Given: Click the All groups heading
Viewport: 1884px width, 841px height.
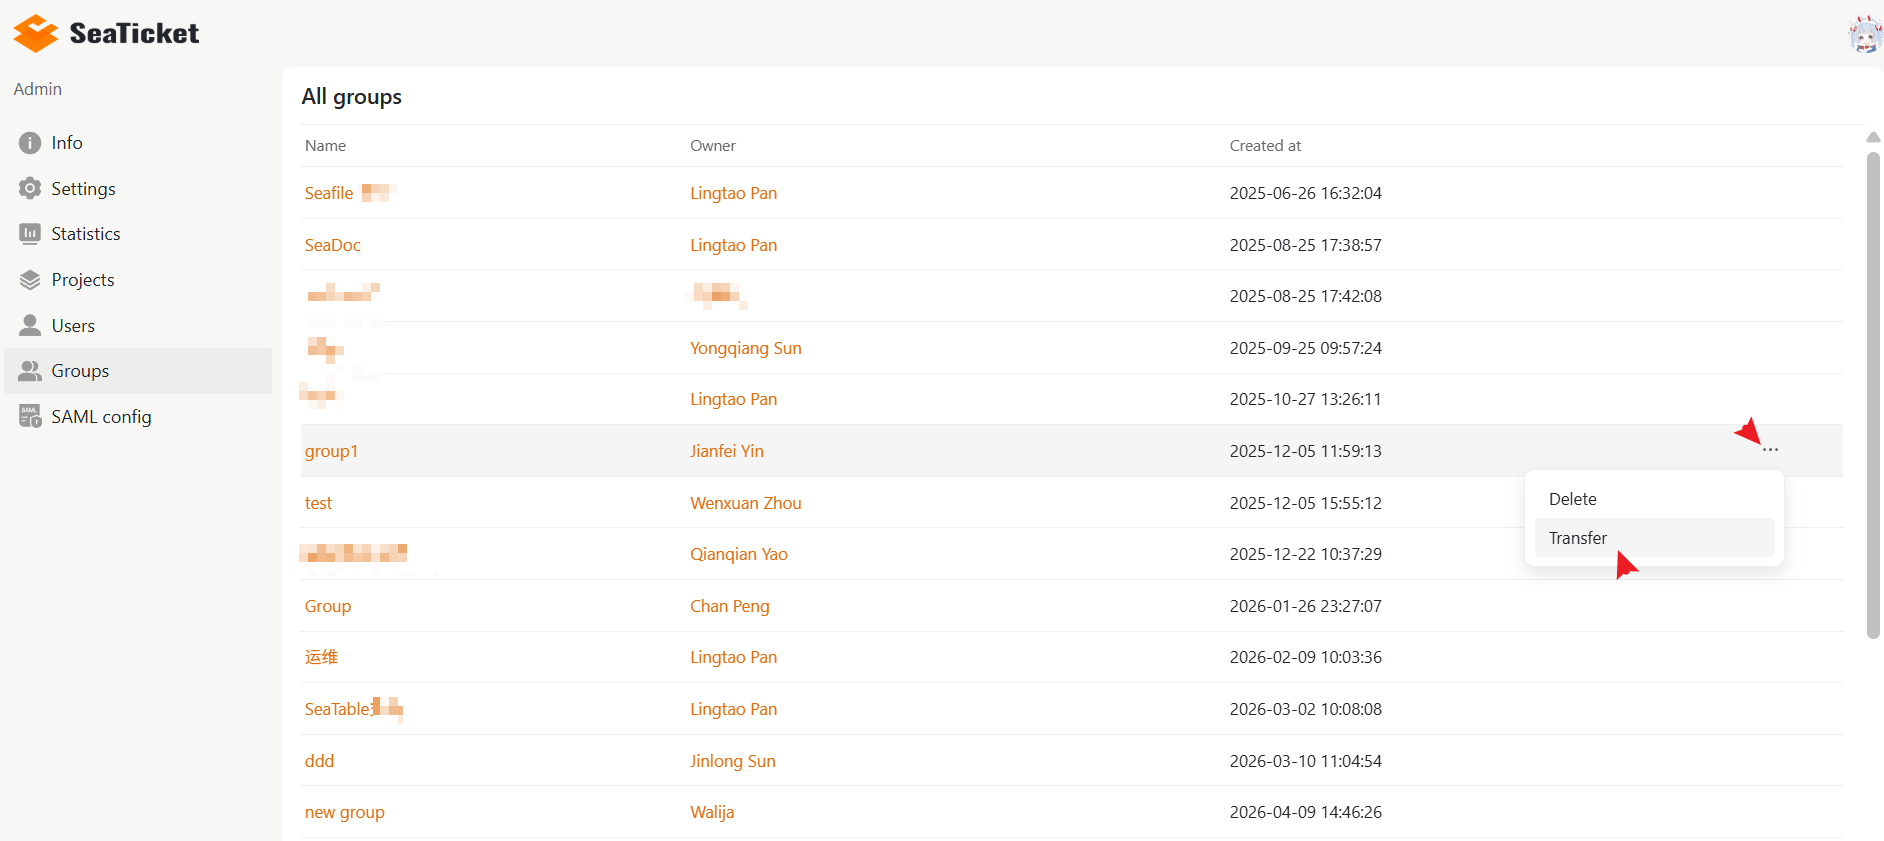Looking at the screenshot, I should coord(351,97).
